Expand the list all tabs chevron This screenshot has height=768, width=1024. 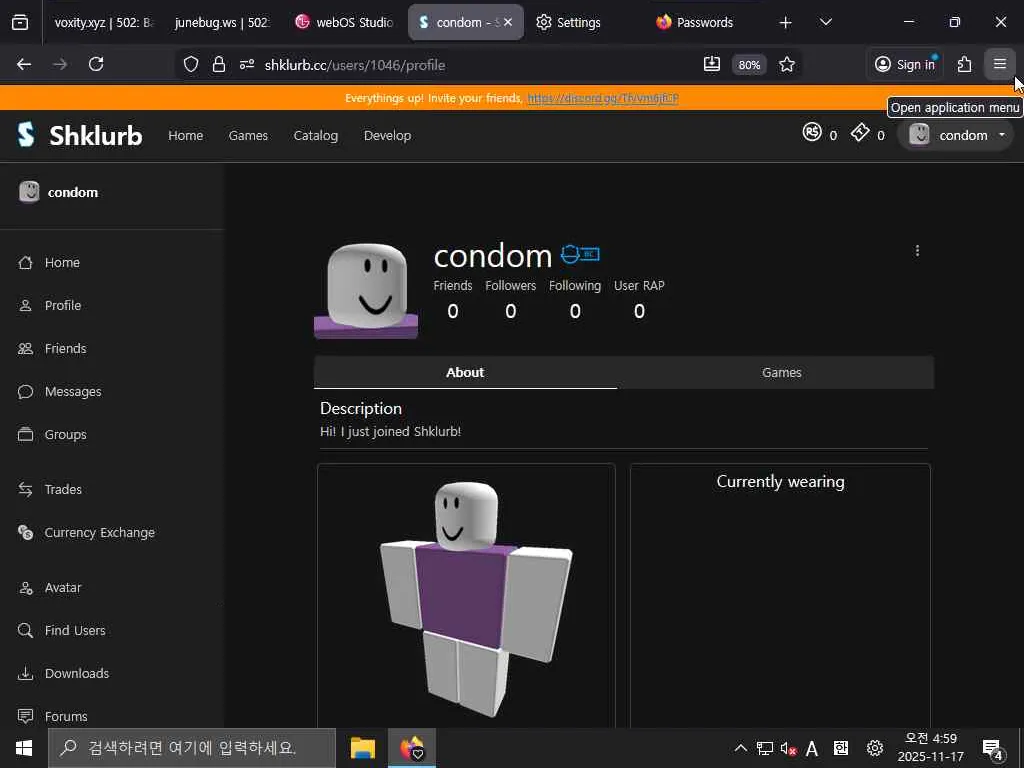click(825, 22)
